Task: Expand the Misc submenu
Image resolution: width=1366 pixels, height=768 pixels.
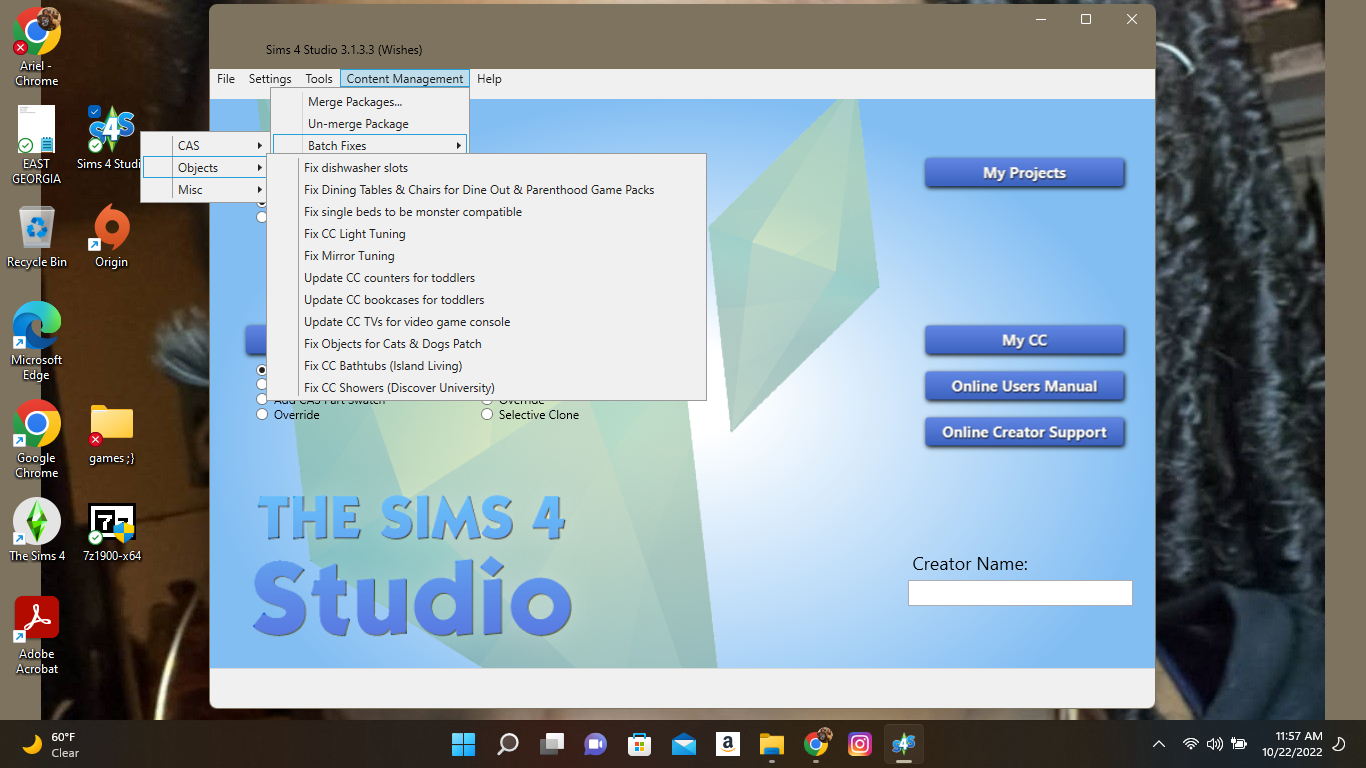Action: (206, 190)
